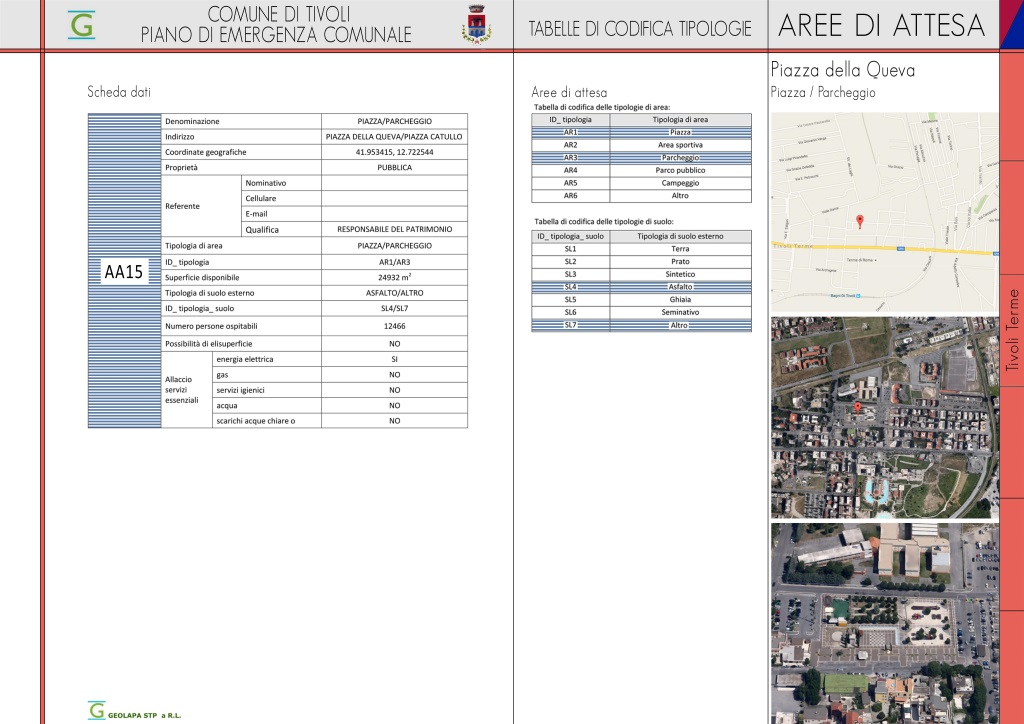Click the Referente row label
The image size is (1024, 724).
pyautogui.click(x=182, y=206)
